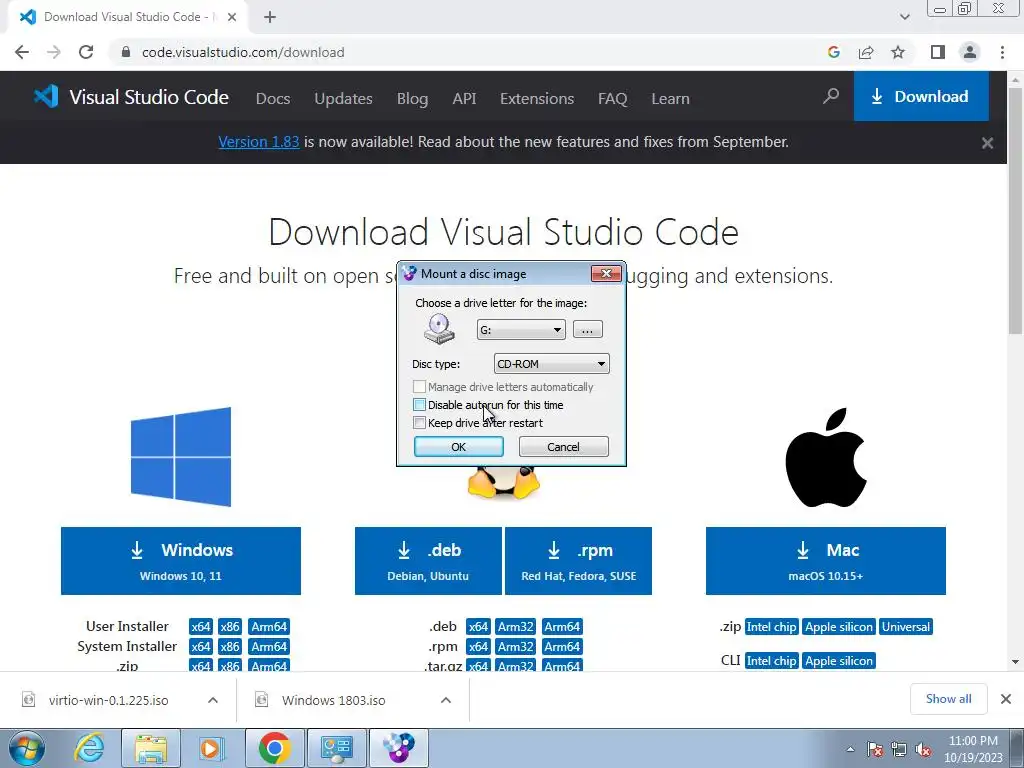Switch to Chrome in the taskbar
This screenshot has width=1024, height=768.
(274, 748)
